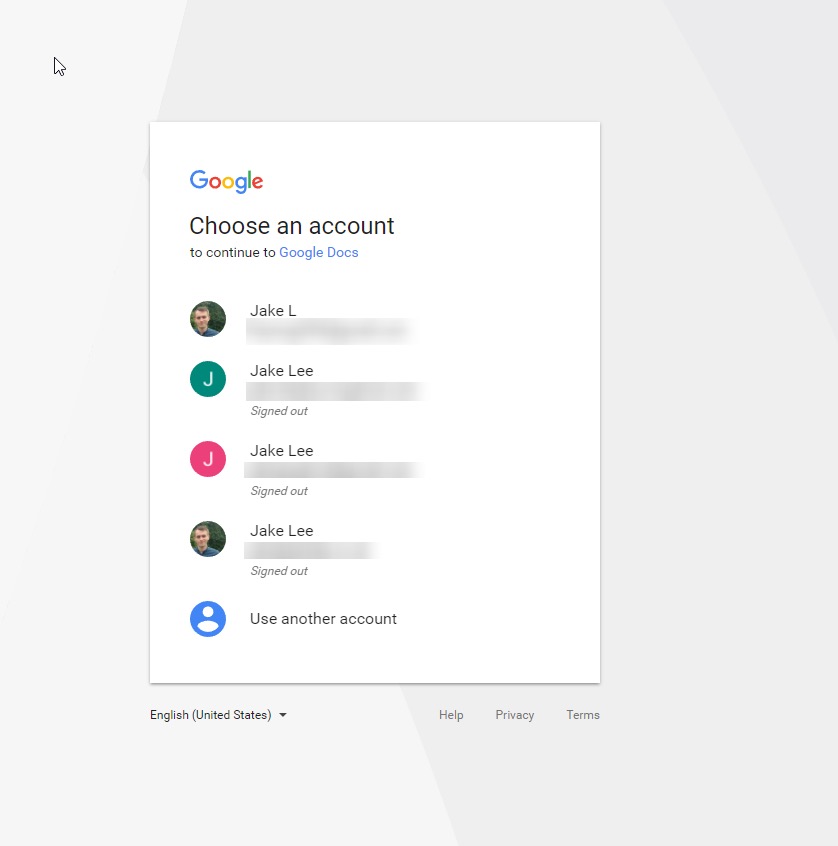This screenshot has height=846, width=838.
Task: Click blurred email under Jake L
Action: 331,331
